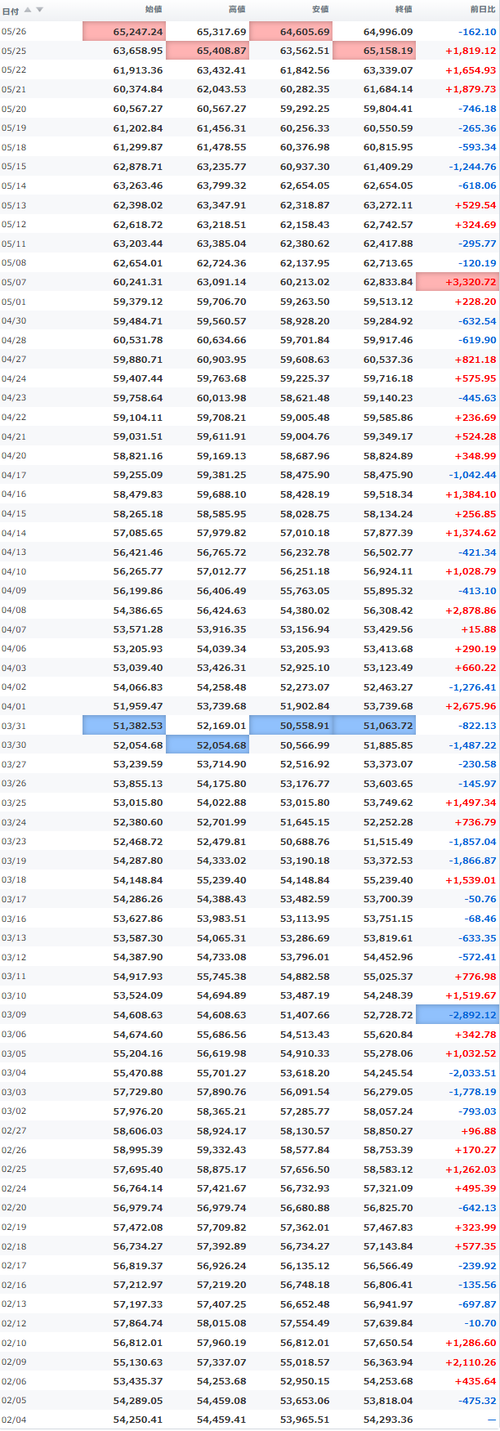Select change value +1,654.93
This screenshot has height=1431, width=500.
click(470, 70)
